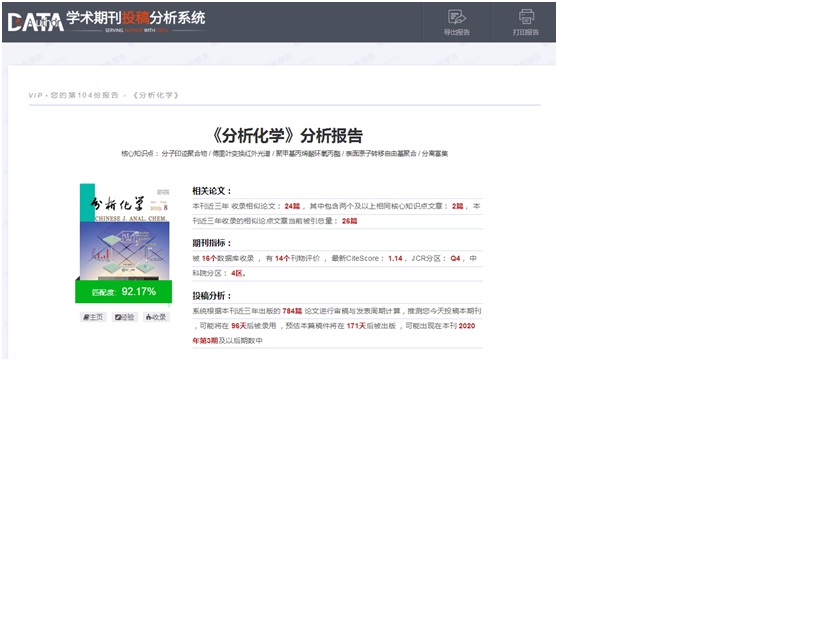Open the journal 主页 homepage button
The image size is (840, 630).
coord(93,317)
